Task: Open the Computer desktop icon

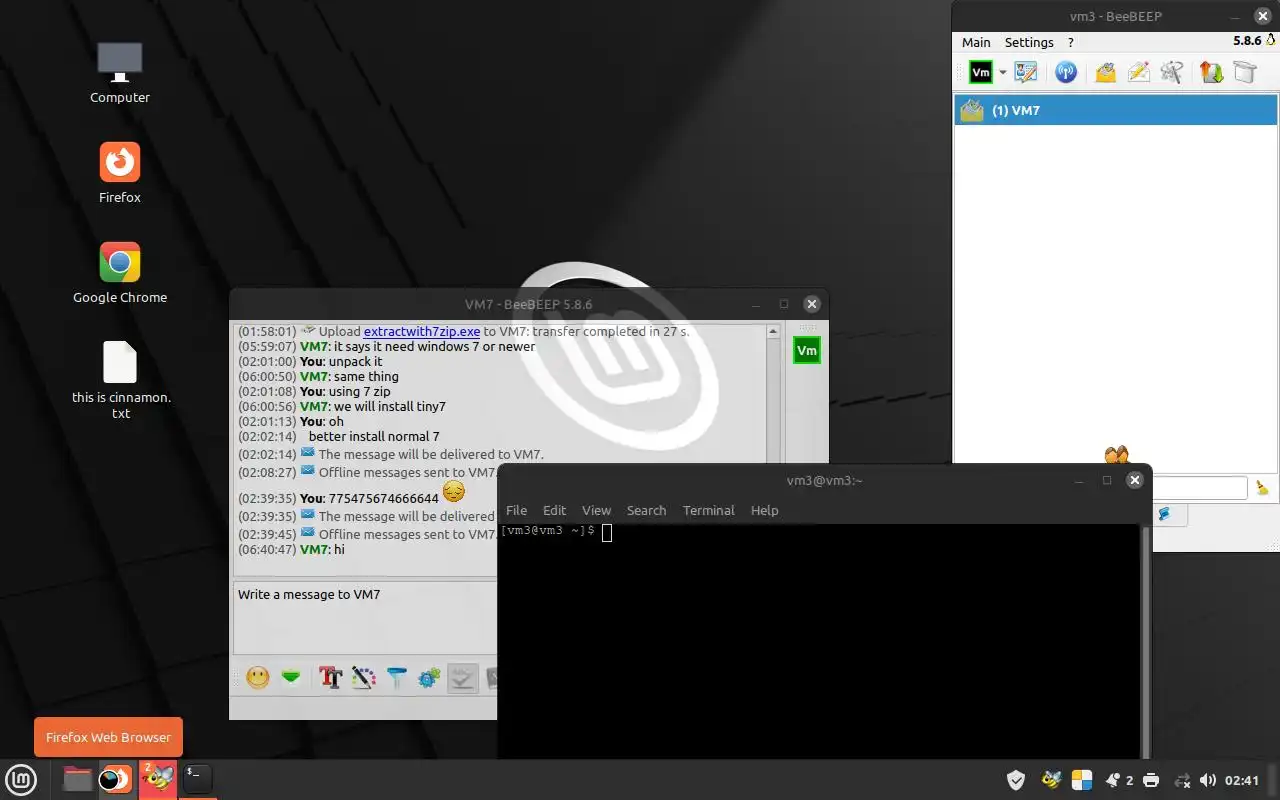Action: pyautogui.click(x=120, y=73)
